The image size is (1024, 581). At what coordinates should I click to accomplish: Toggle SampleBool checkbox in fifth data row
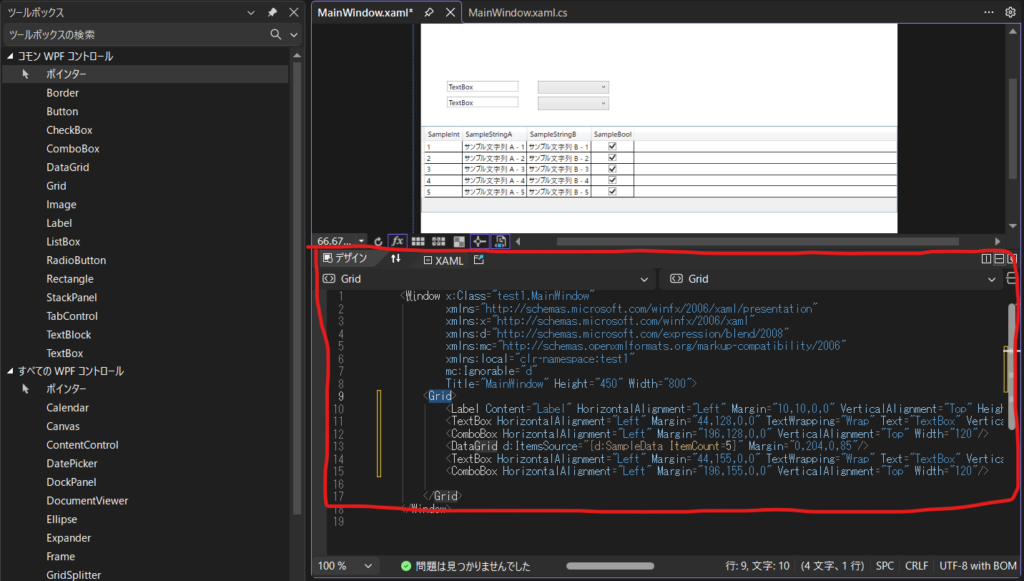point(612,191)
